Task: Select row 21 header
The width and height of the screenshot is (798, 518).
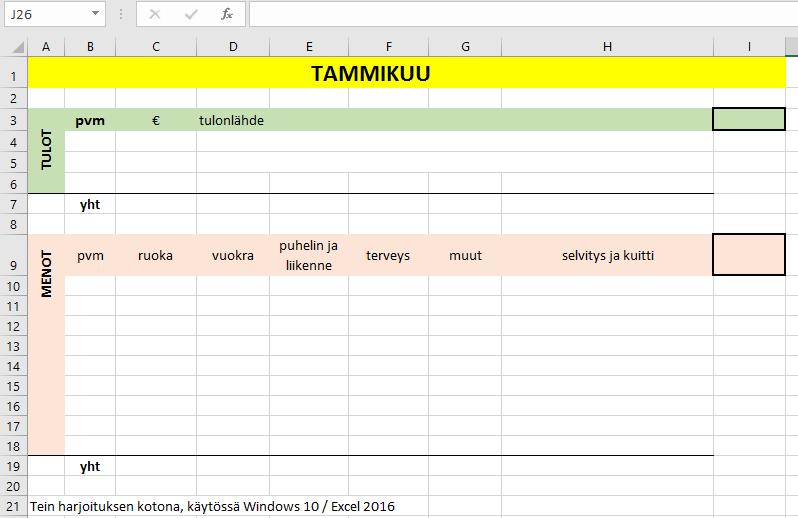Action: (x=14, y=506)
